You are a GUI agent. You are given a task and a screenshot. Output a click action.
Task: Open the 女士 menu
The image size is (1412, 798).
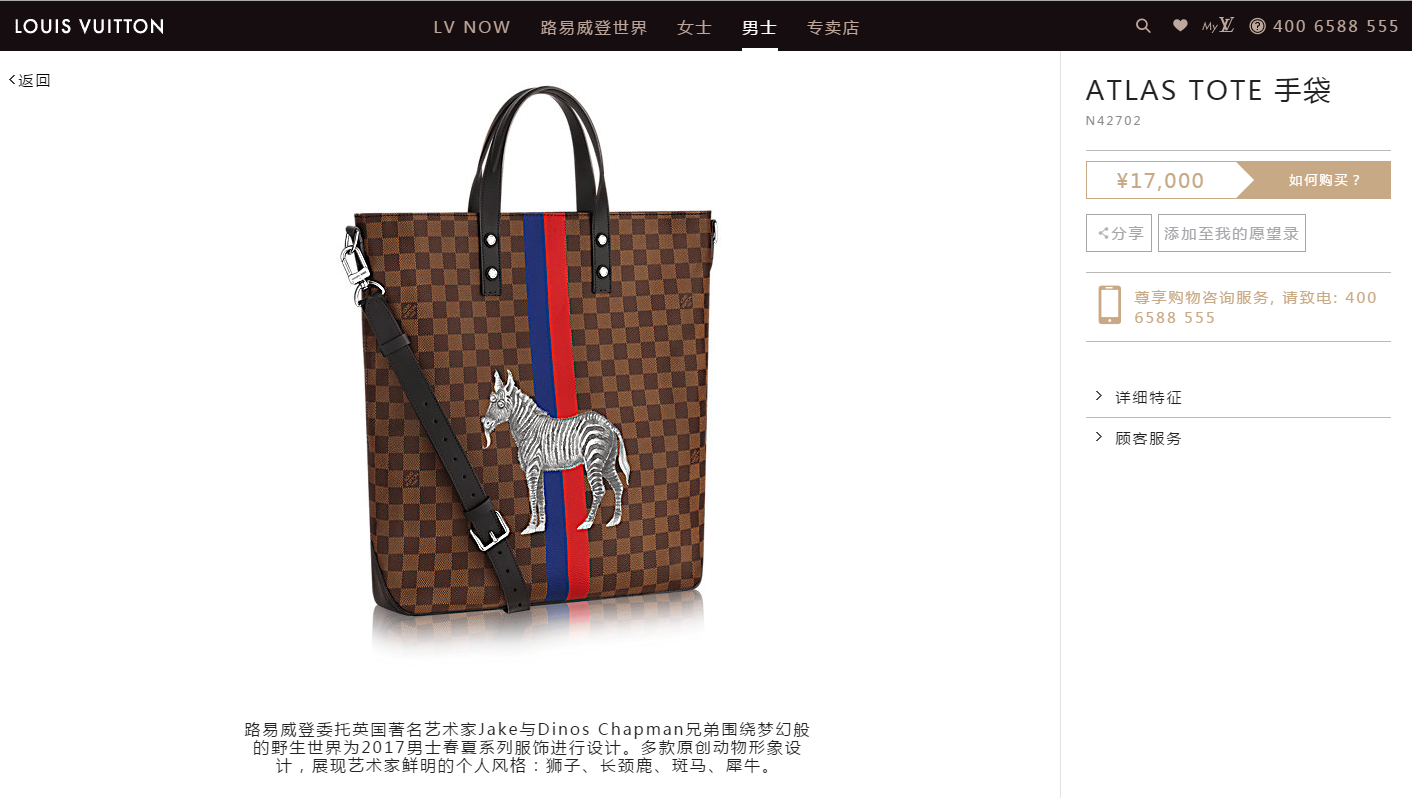(x=694, y=27)
